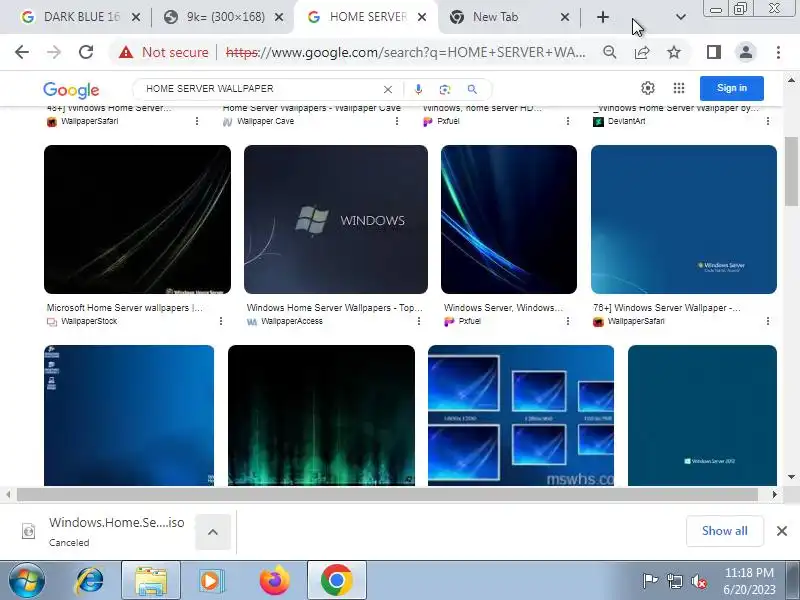Open Windows Server, Windows... Pxfuel link

point(503,308)
